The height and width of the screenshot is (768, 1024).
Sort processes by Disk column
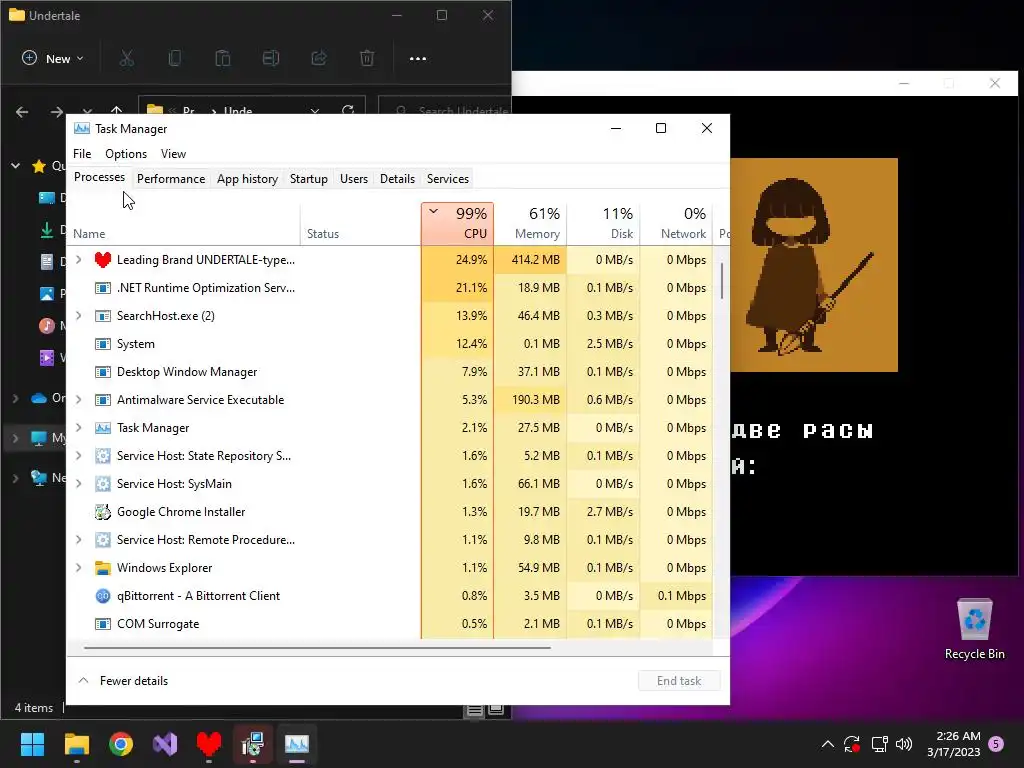coord(603,223)
